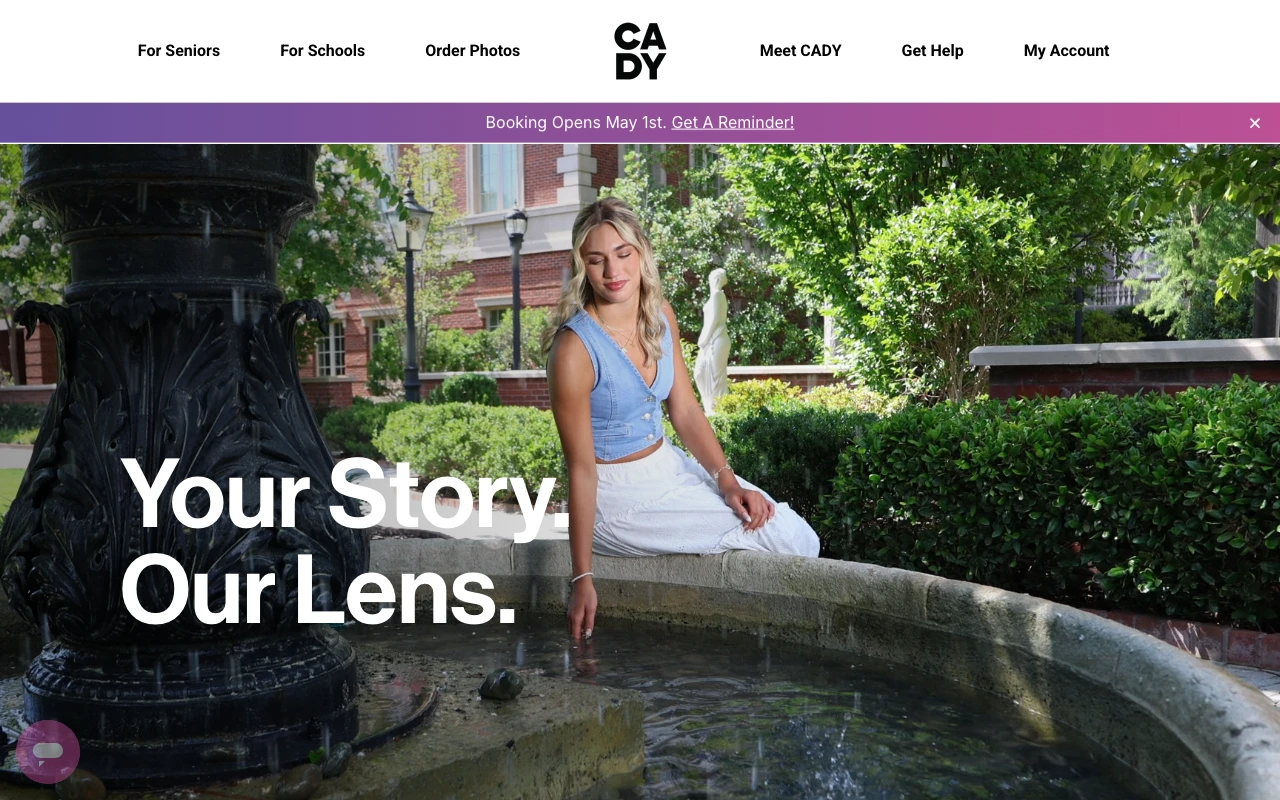
Task: Expand the Get Help menu
Action: [932, 51]
